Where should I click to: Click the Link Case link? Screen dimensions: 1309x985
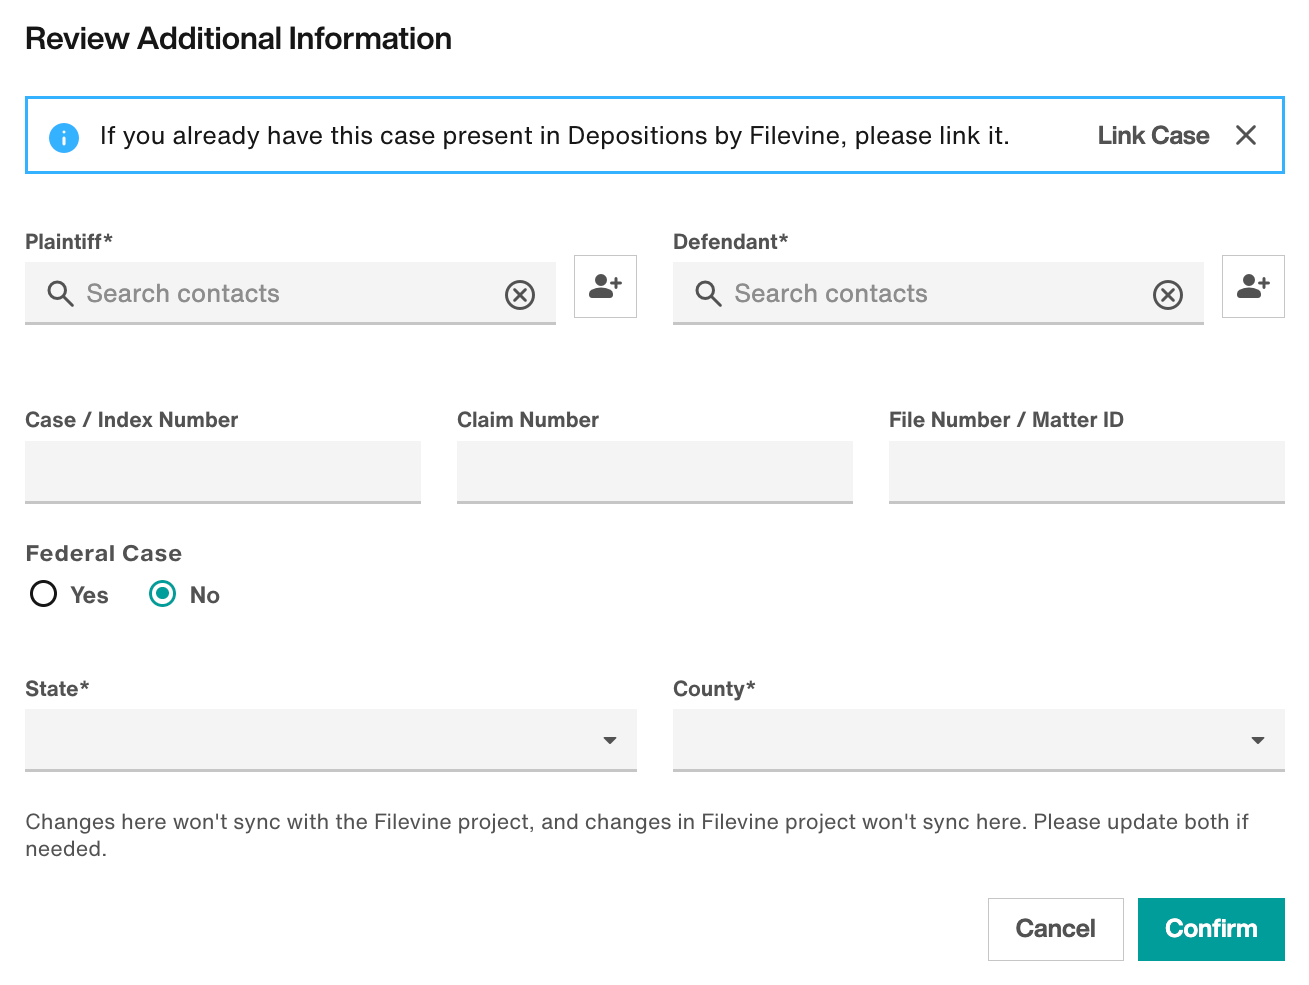pos(1153,135)
